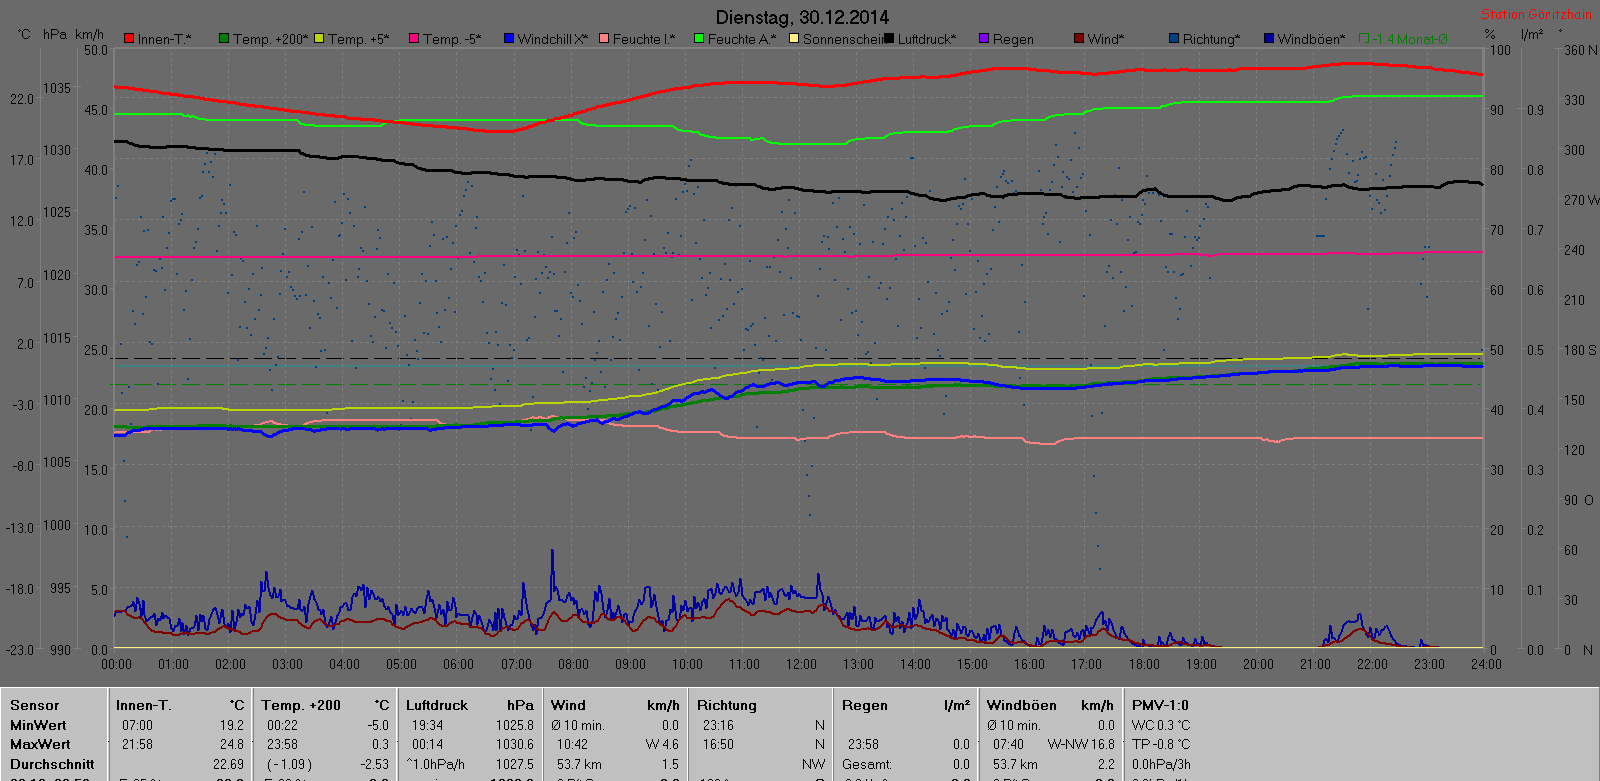Click the purple Regen legend swatch
The width and height of the screenshot is (1600, 781).
tap(984, 39)
